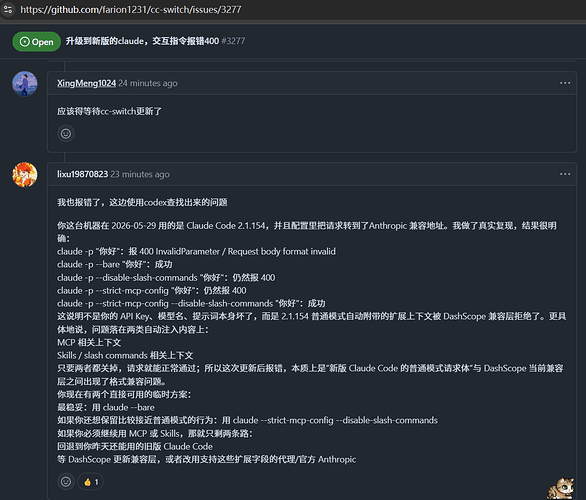The width and height of the screenshot is (586, 500).
Task: Click the text 'Skills / slash commands 相关上下文'
Action: coord(125,355)
